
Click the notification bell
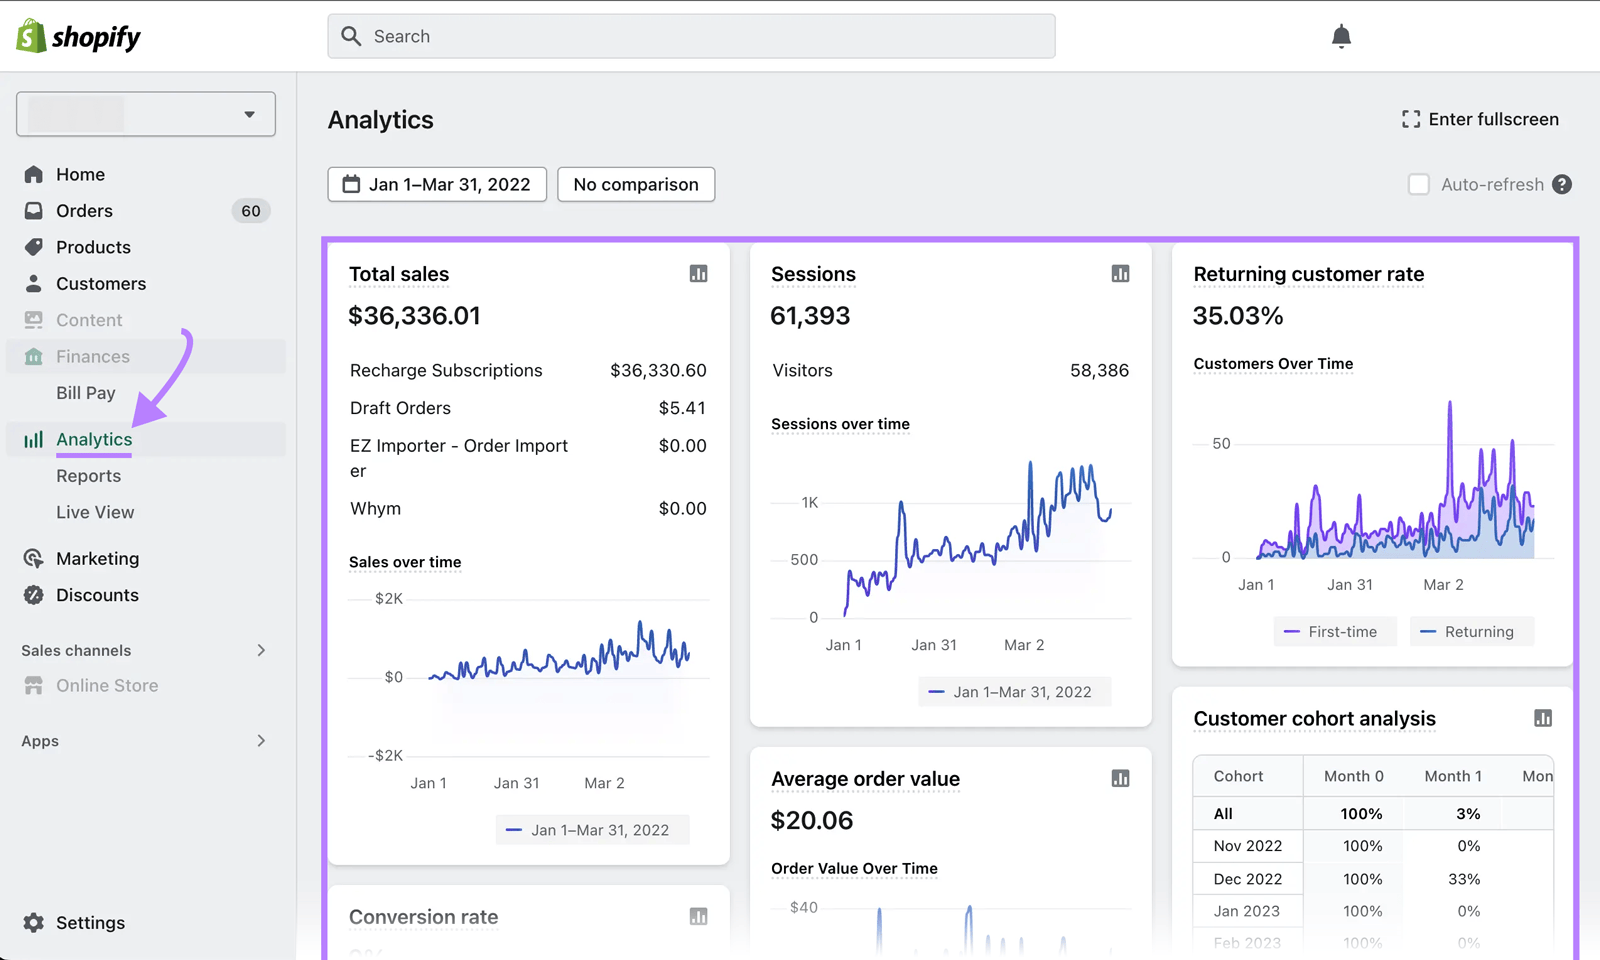[x=1340, y=35]
